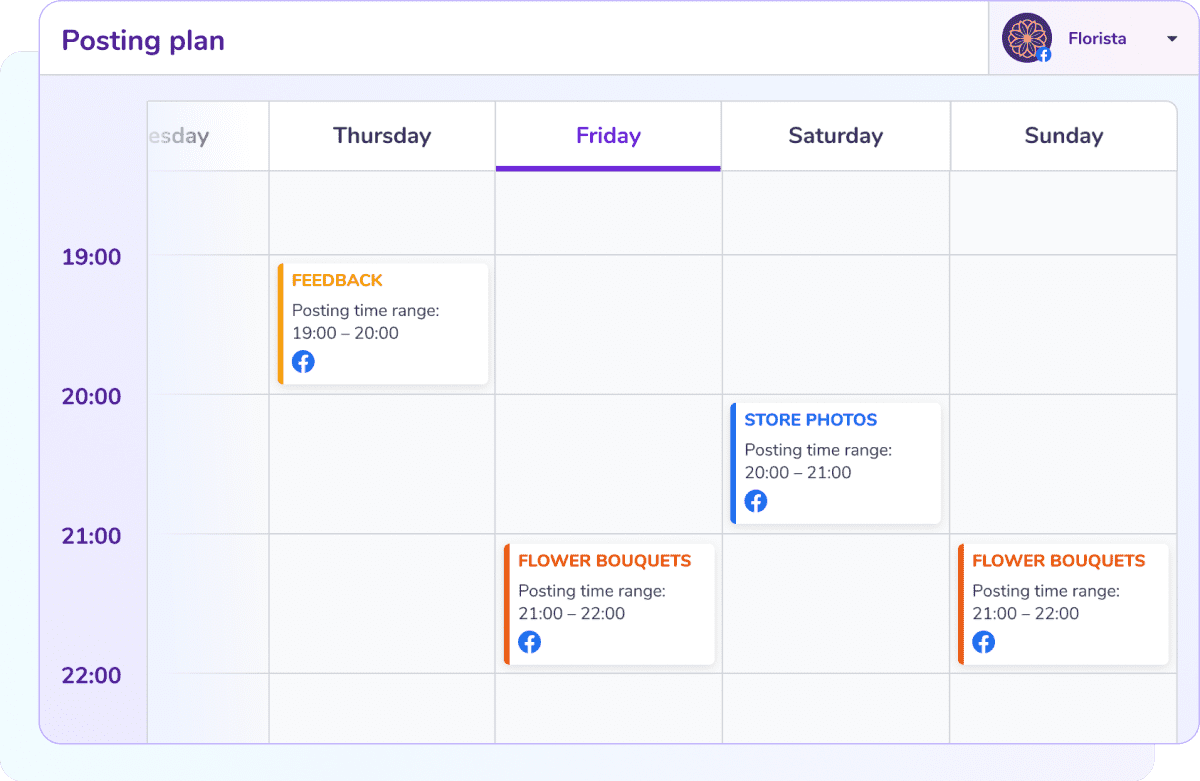
Task: Click the Facebook icon on Friday's FLOWER BOUQUETS
Action: (x=529, y=642)
